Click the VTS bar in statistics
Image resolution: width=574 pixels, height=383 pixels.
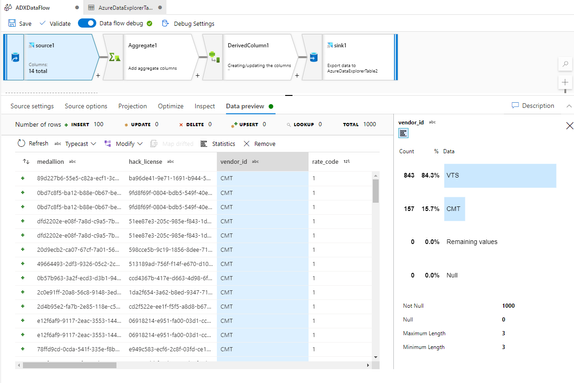500,176
